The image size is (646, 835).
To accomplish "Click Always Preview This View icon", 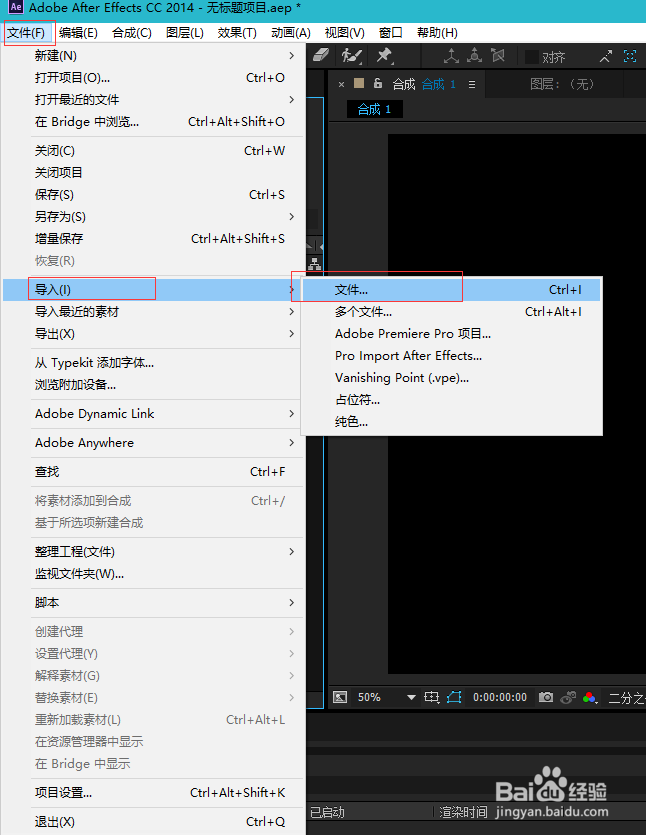I will click(x=340, y=697).
